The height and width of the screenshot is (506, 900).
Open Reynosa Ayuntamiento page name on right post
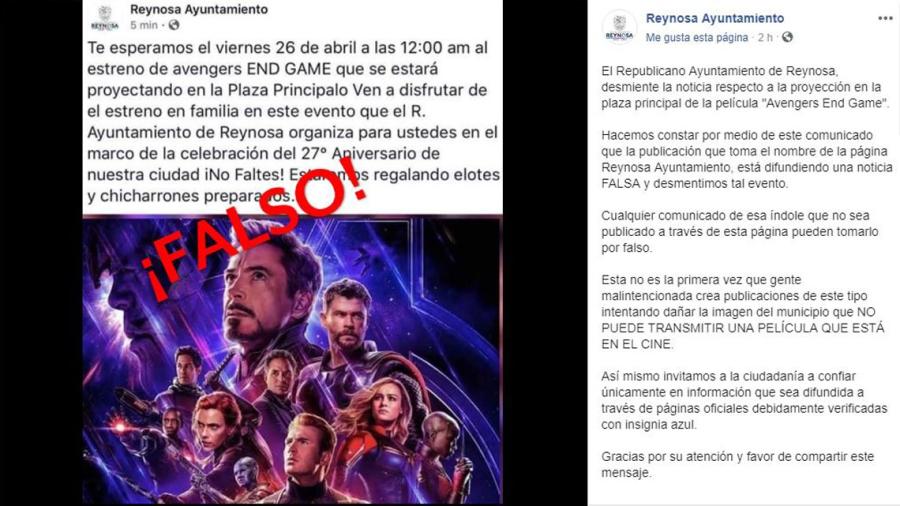pos(715,18)
